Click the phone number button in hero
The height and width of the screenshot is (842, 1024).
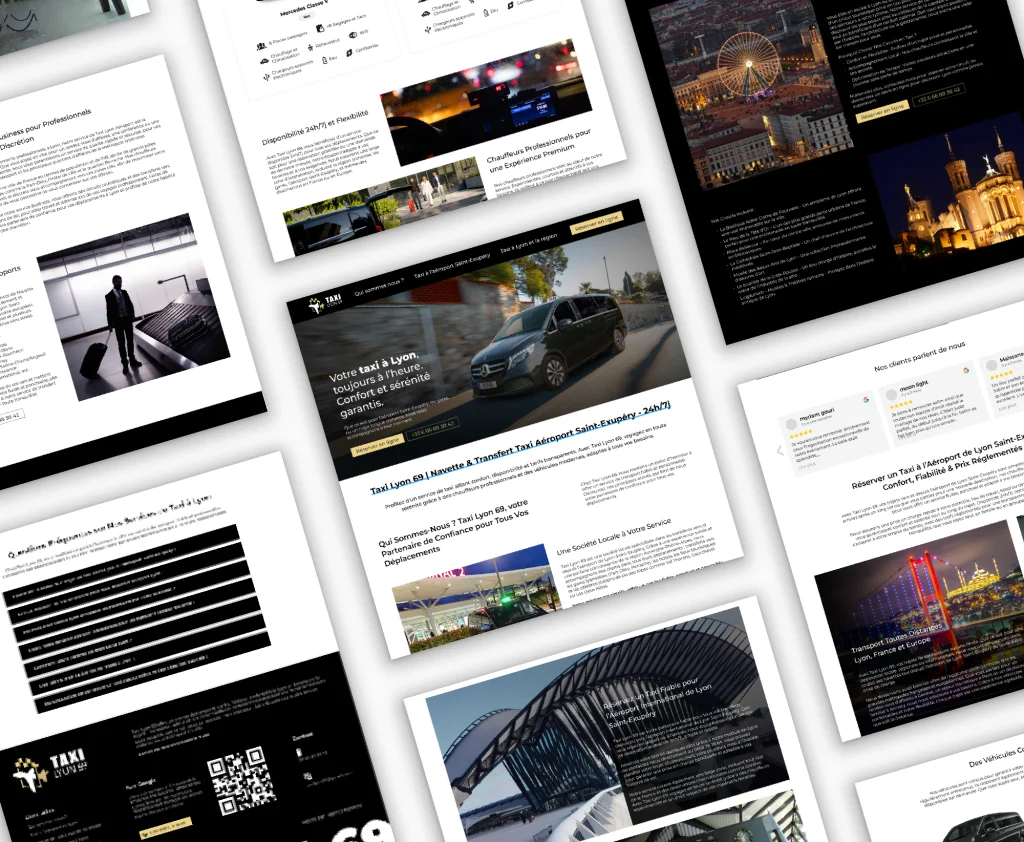tap(431, 424)
